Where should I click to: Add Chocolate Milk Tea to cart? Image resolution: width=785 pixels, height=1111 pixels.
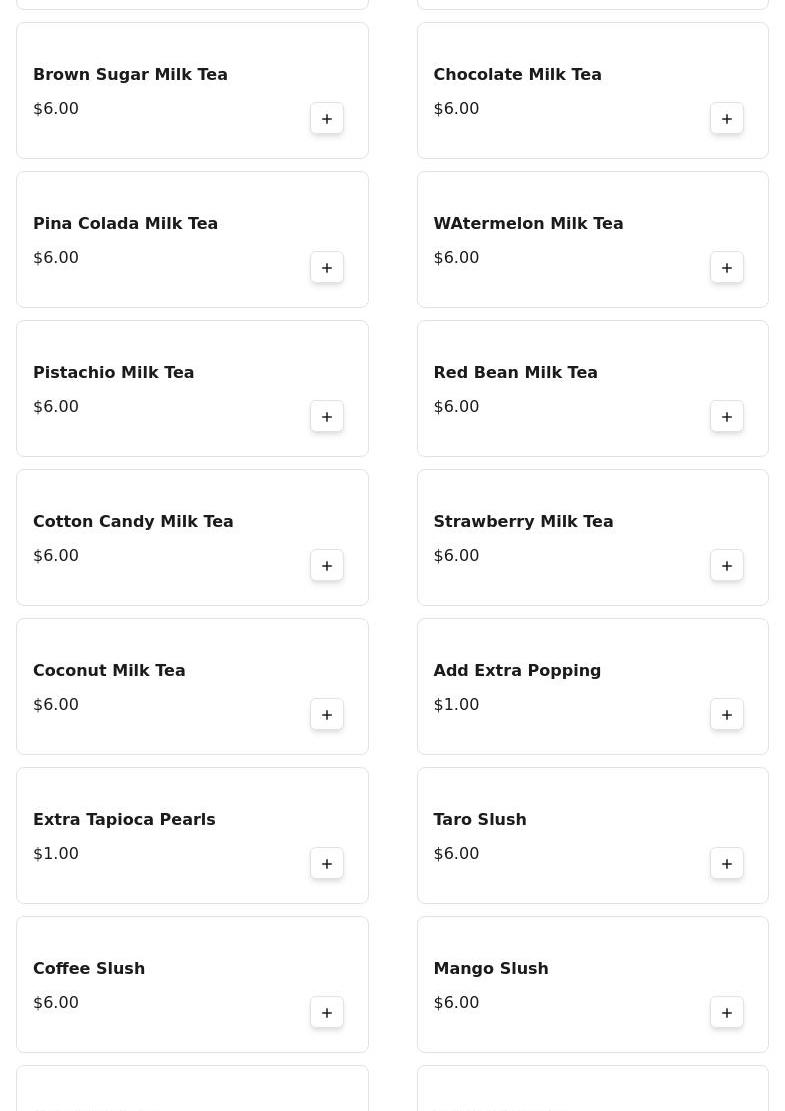click(x=727, y=119)
